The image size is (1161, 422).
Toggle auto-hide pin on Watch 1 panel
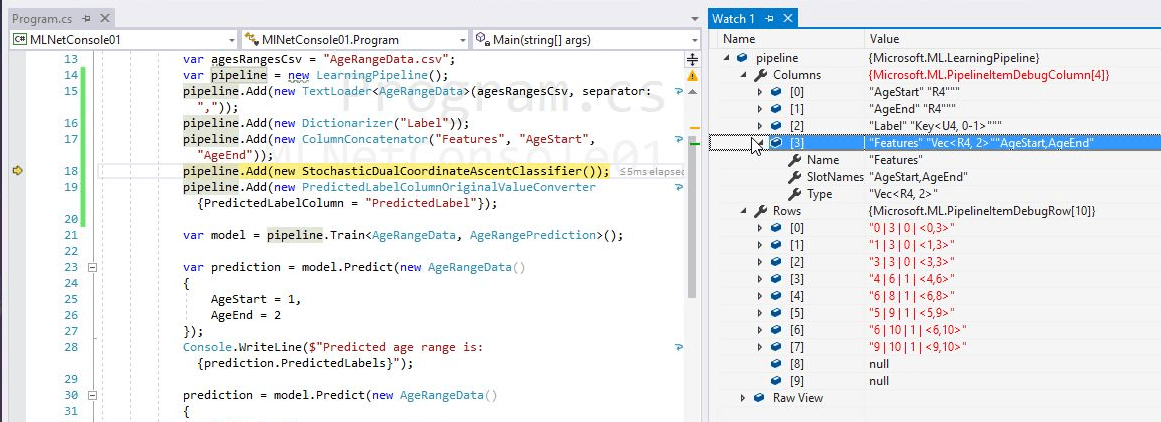click(x=769, y=19)
